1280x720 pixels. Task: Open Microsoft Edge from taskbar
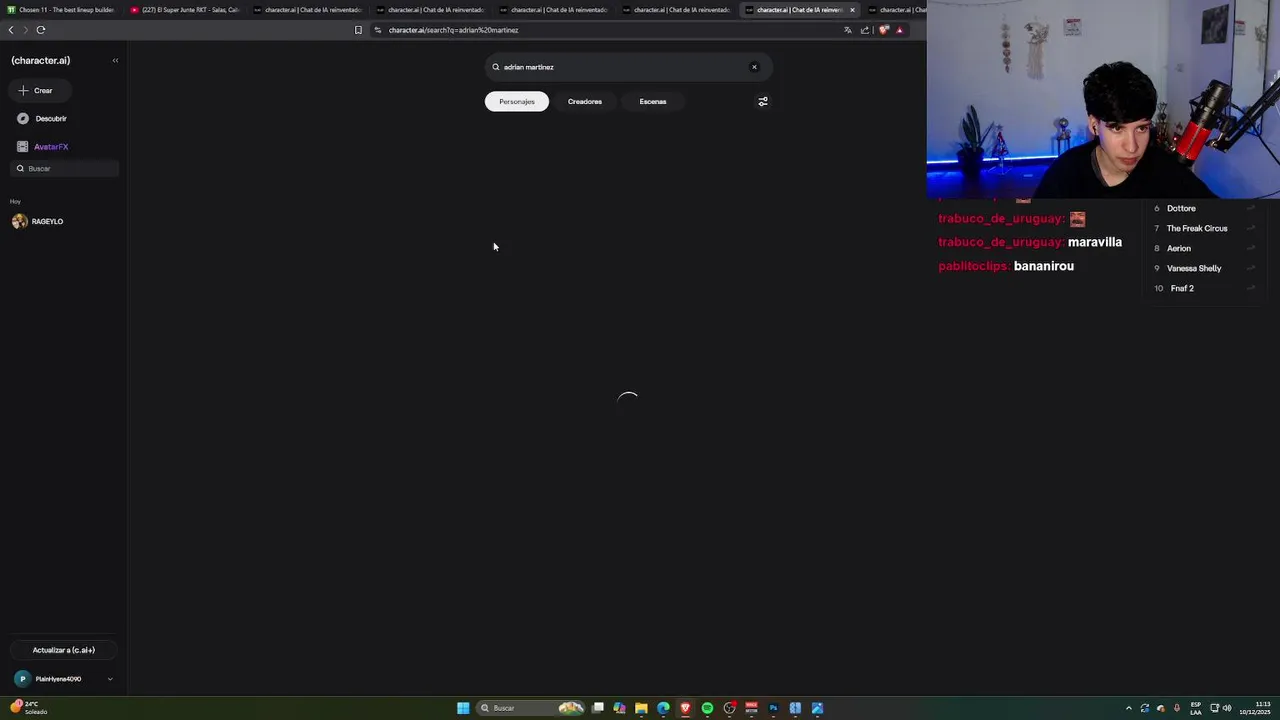click(x=663, y=708)
